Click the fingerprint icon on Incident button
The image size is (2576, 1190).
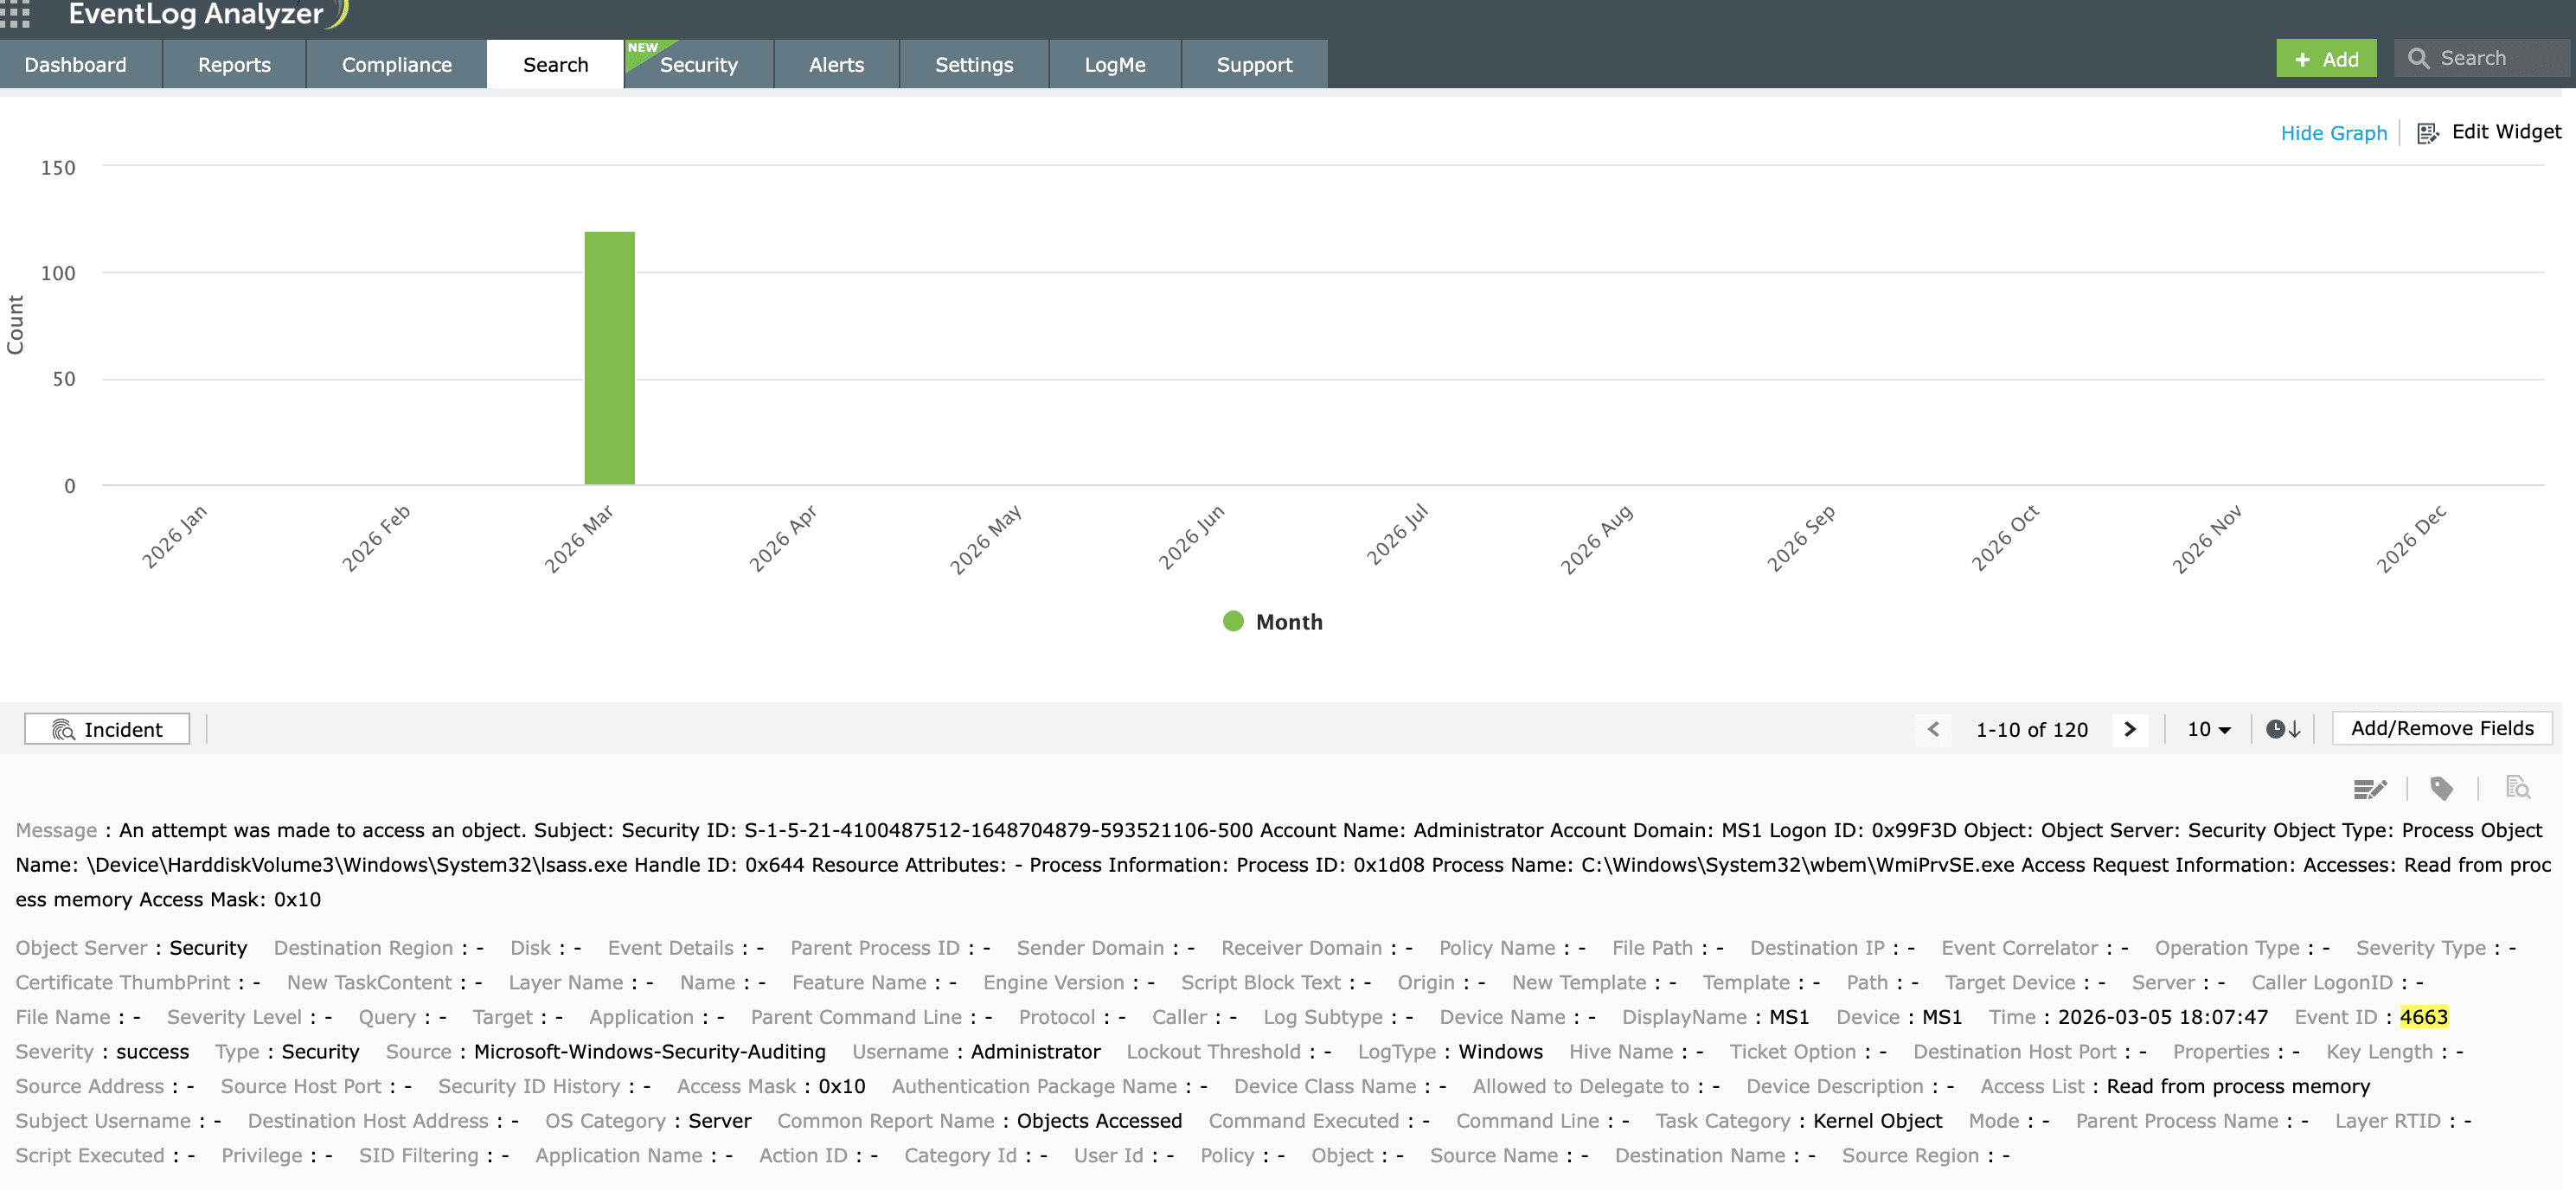point(63,730)
